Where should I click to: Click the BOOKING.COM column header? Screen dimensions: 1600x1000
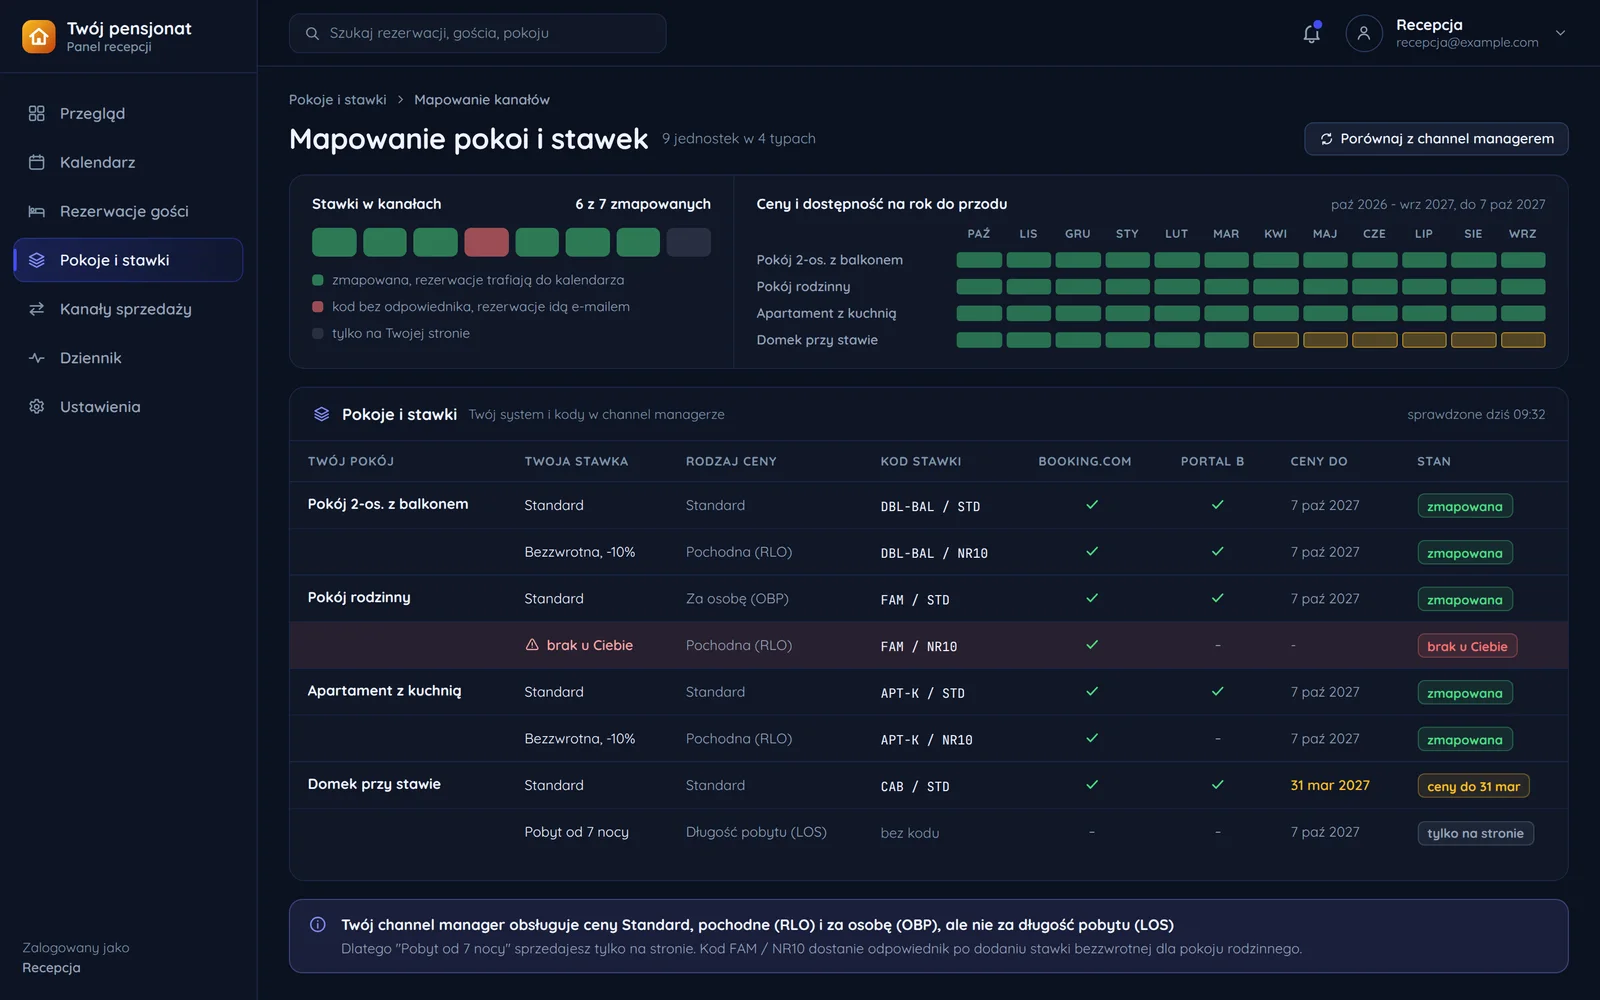(1084, 461)
